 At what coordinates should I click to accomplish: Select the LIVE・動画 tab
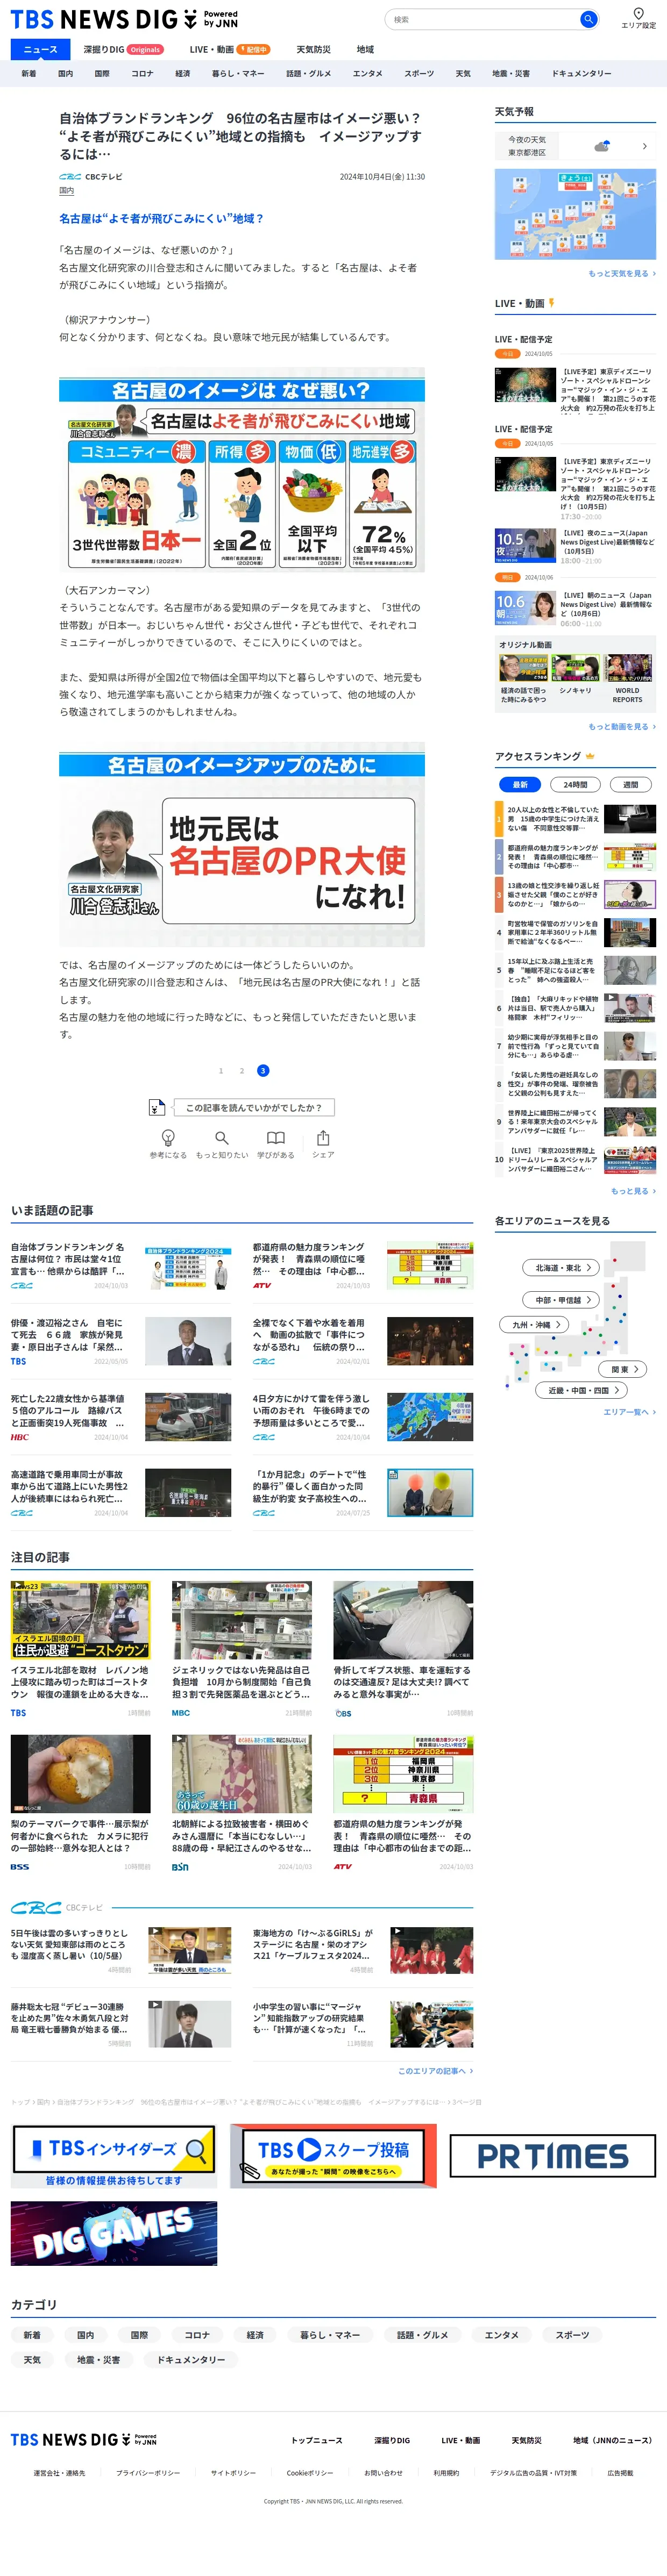pyautogui.click(x=230, y=49)
